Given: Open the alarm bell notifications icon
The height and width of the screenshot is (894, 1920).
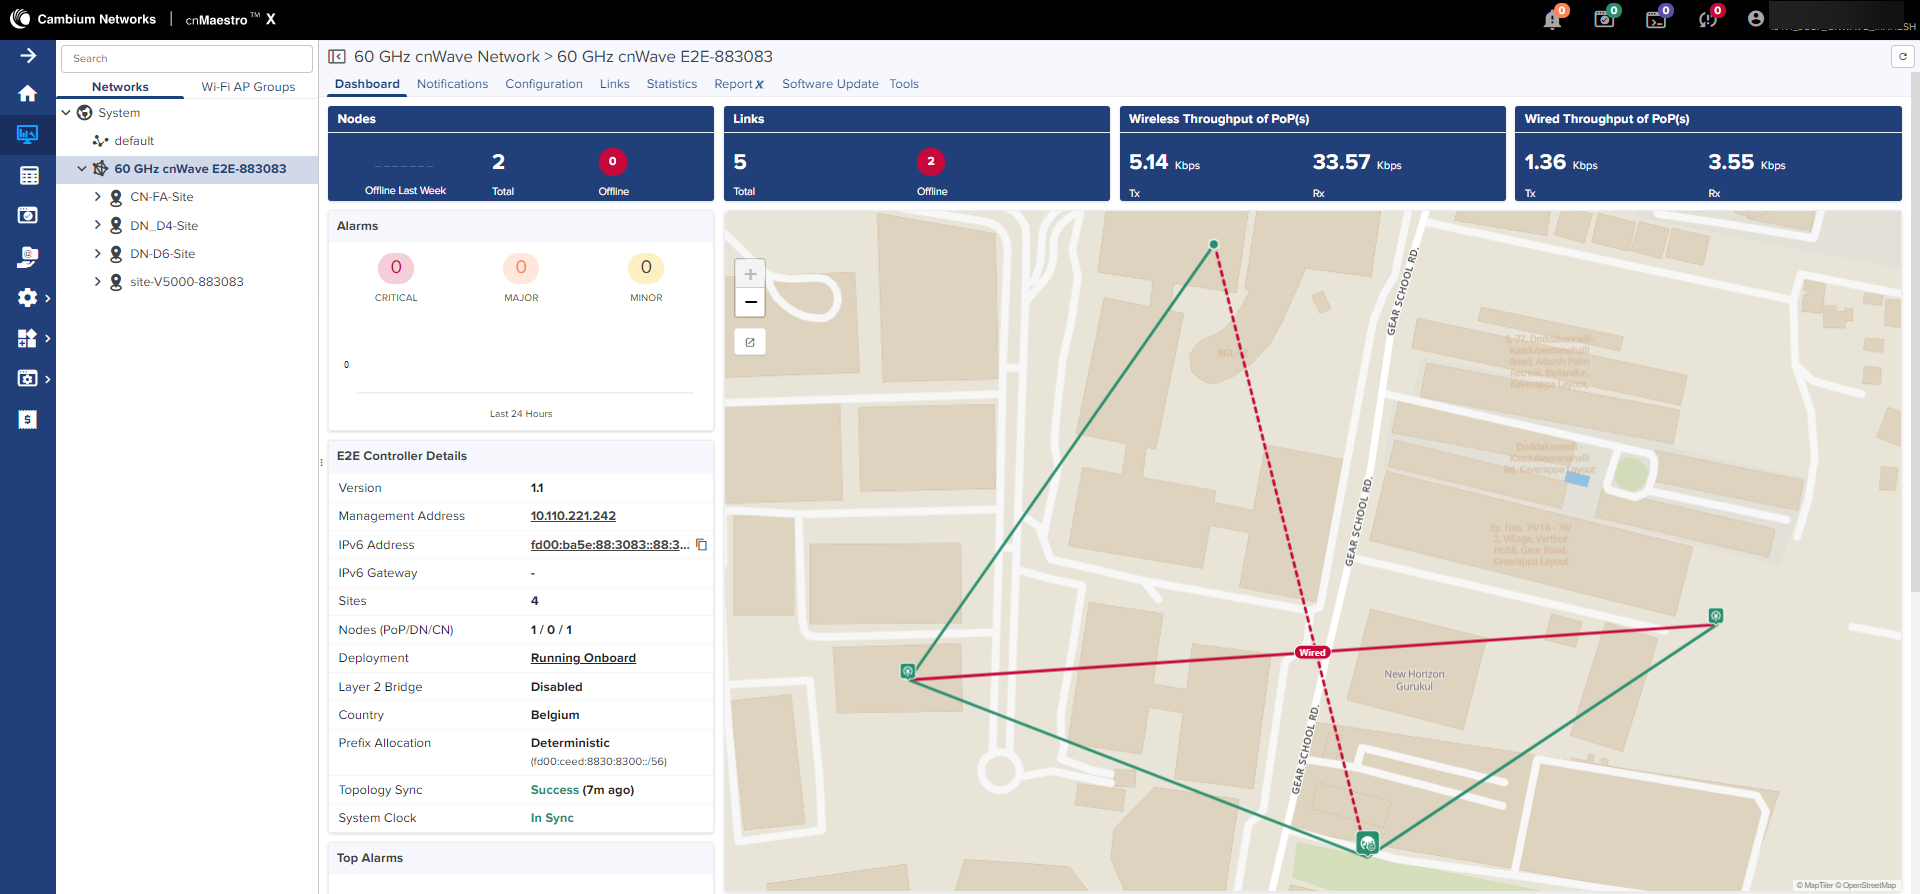Looking at the screenshot, I should (x=1552, y=19).
